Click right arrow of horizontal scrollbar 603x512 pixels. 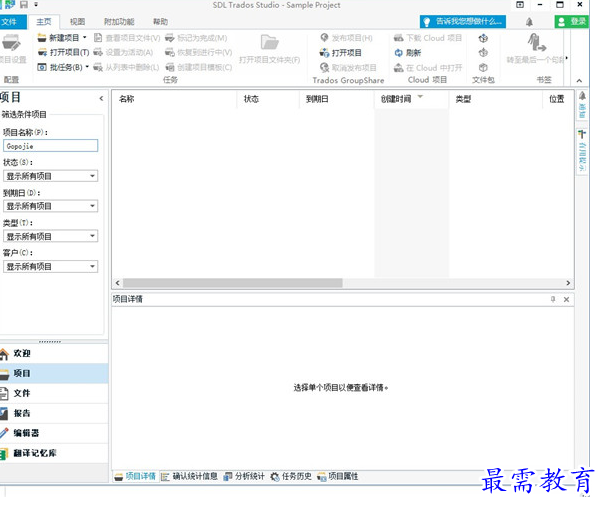point(568,283)
